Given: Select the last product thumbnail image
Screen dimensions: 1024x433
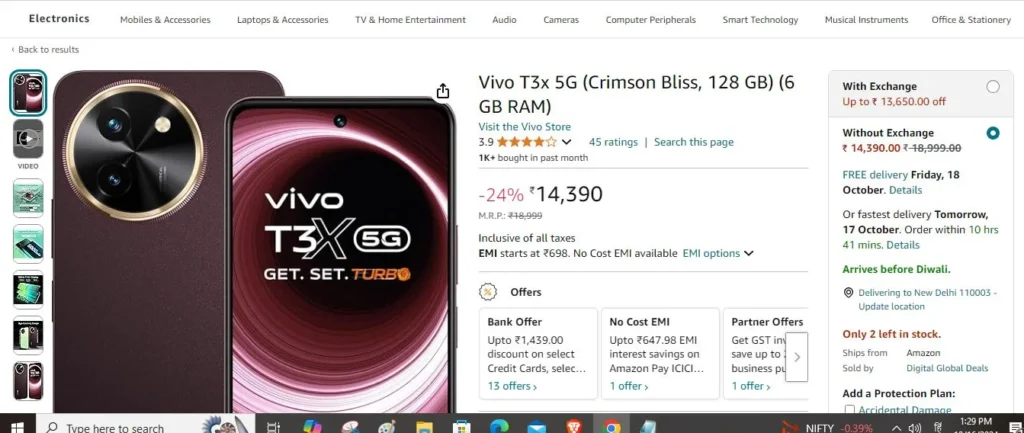Looking at the screenshot, I should [x=28, y=381].
